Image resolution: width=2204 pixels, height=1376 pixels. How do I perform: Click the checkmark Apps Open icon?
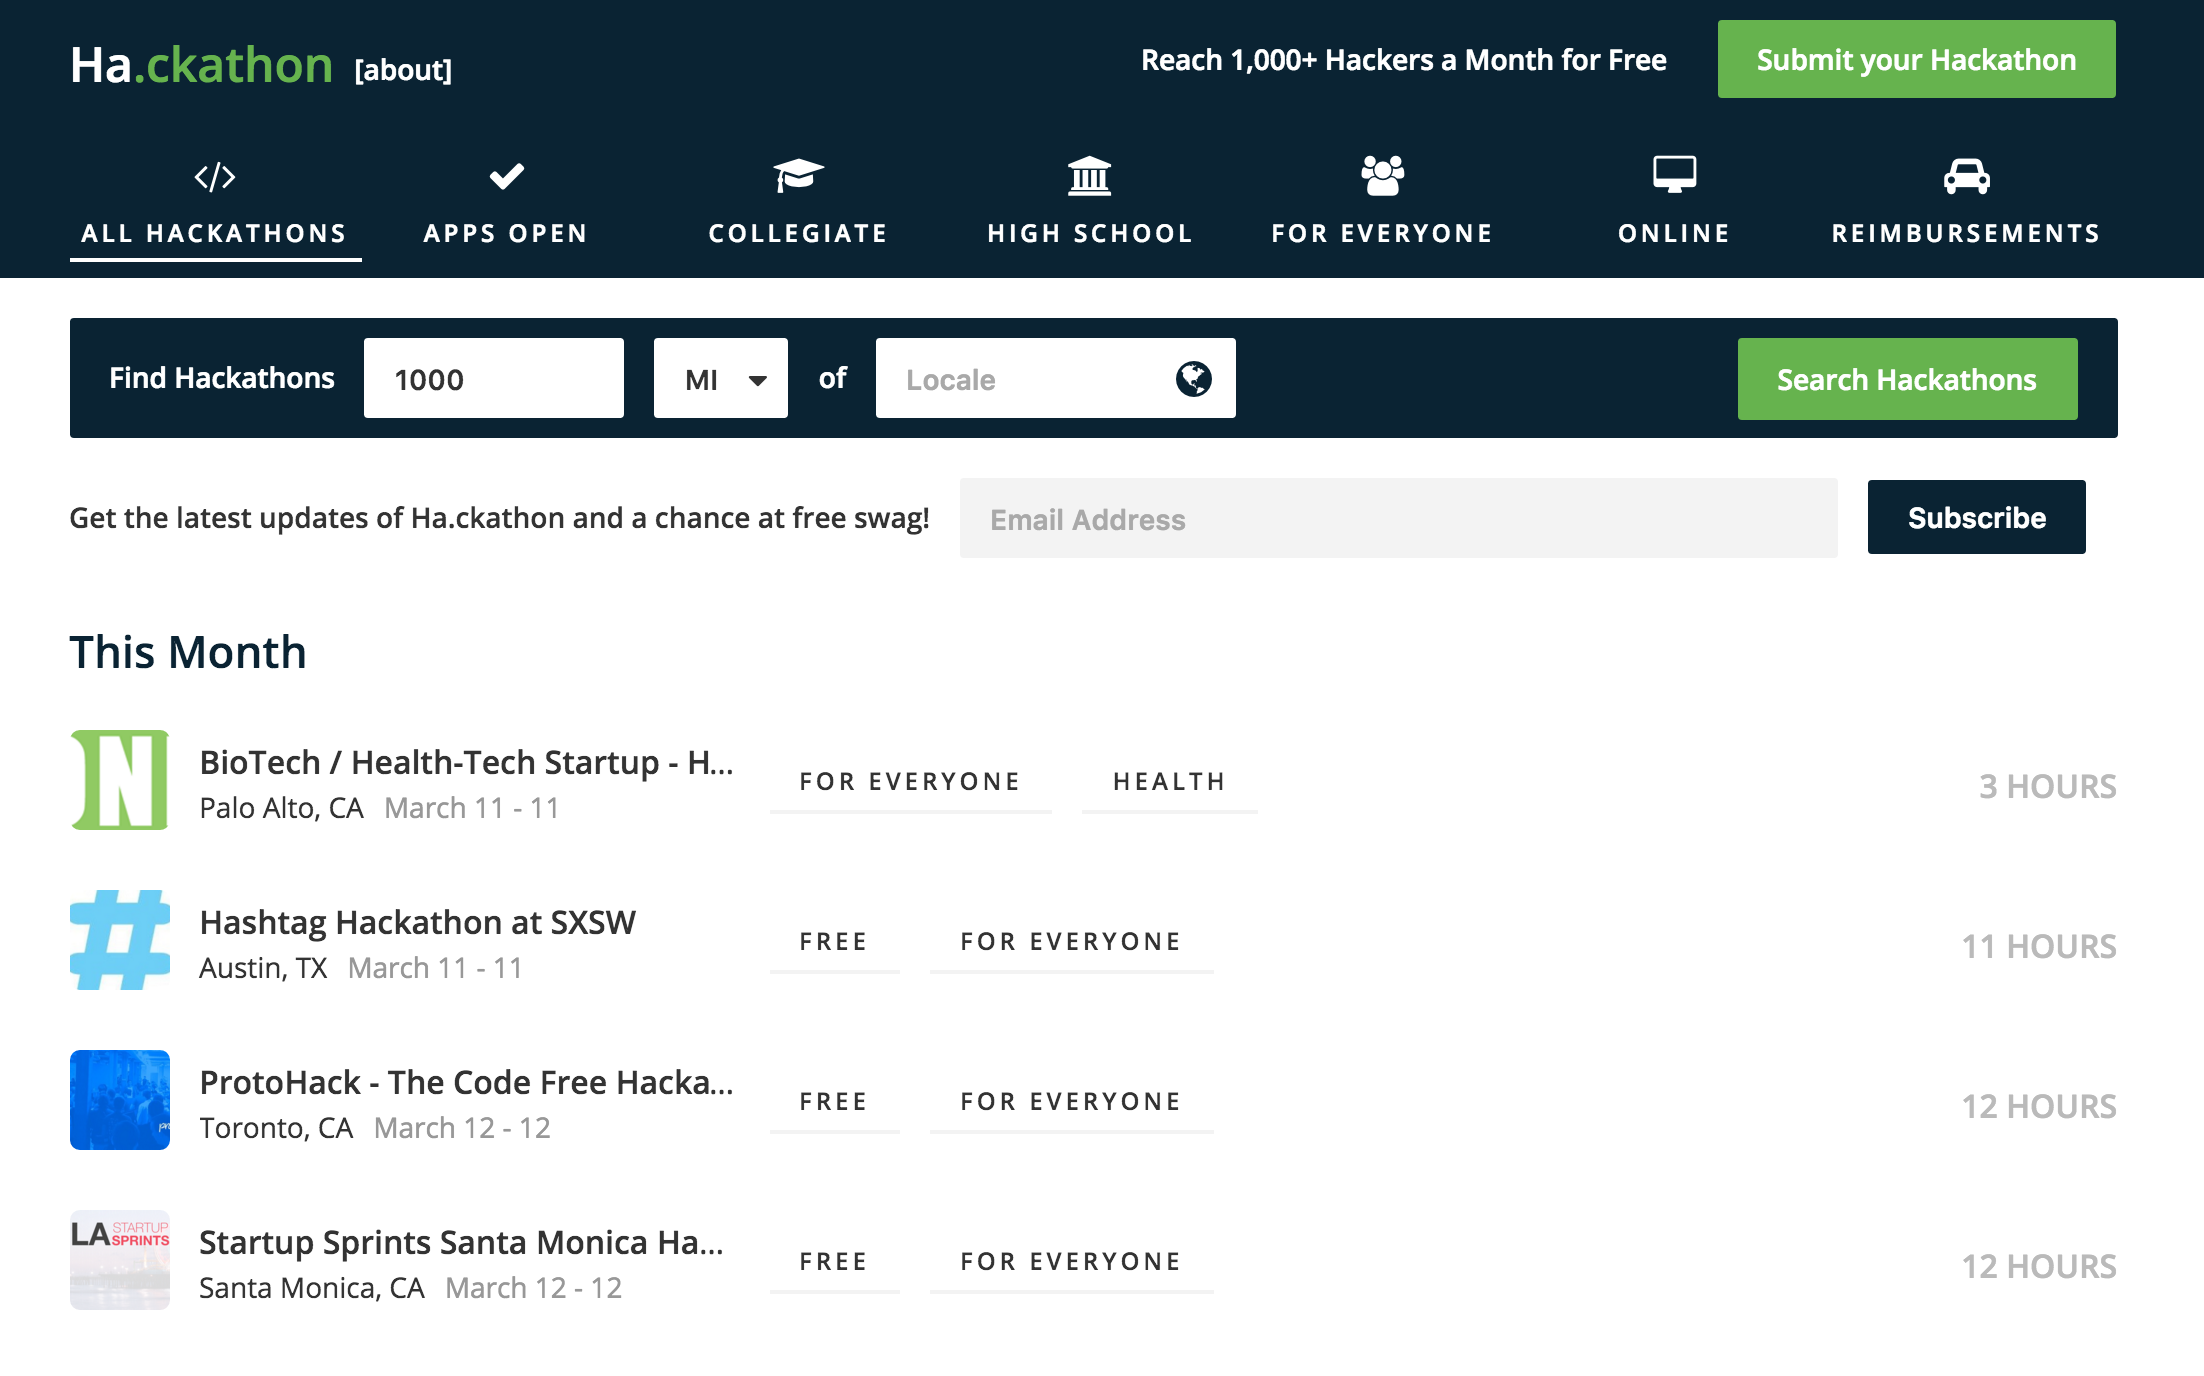506,177
